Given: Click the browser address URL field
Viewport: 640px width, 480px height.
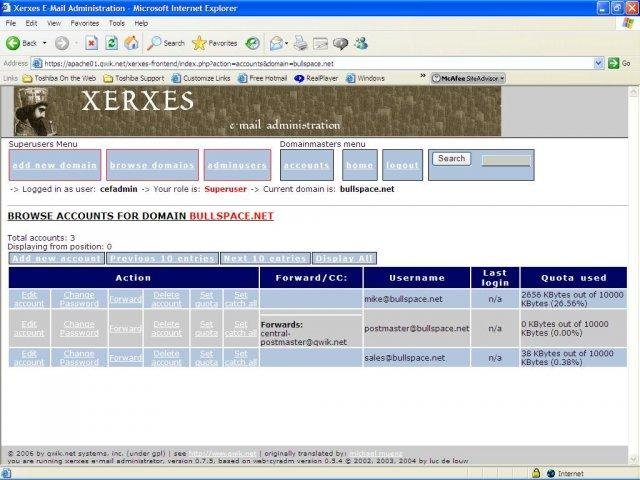Looking at the screenshot, I should (312, 64).
